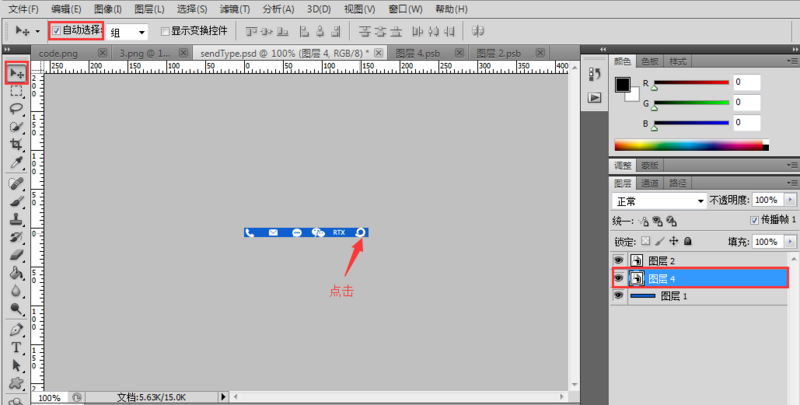Uncheck the 自动选择 checkbox
The image size is (800, 405).
click(57, 31)
